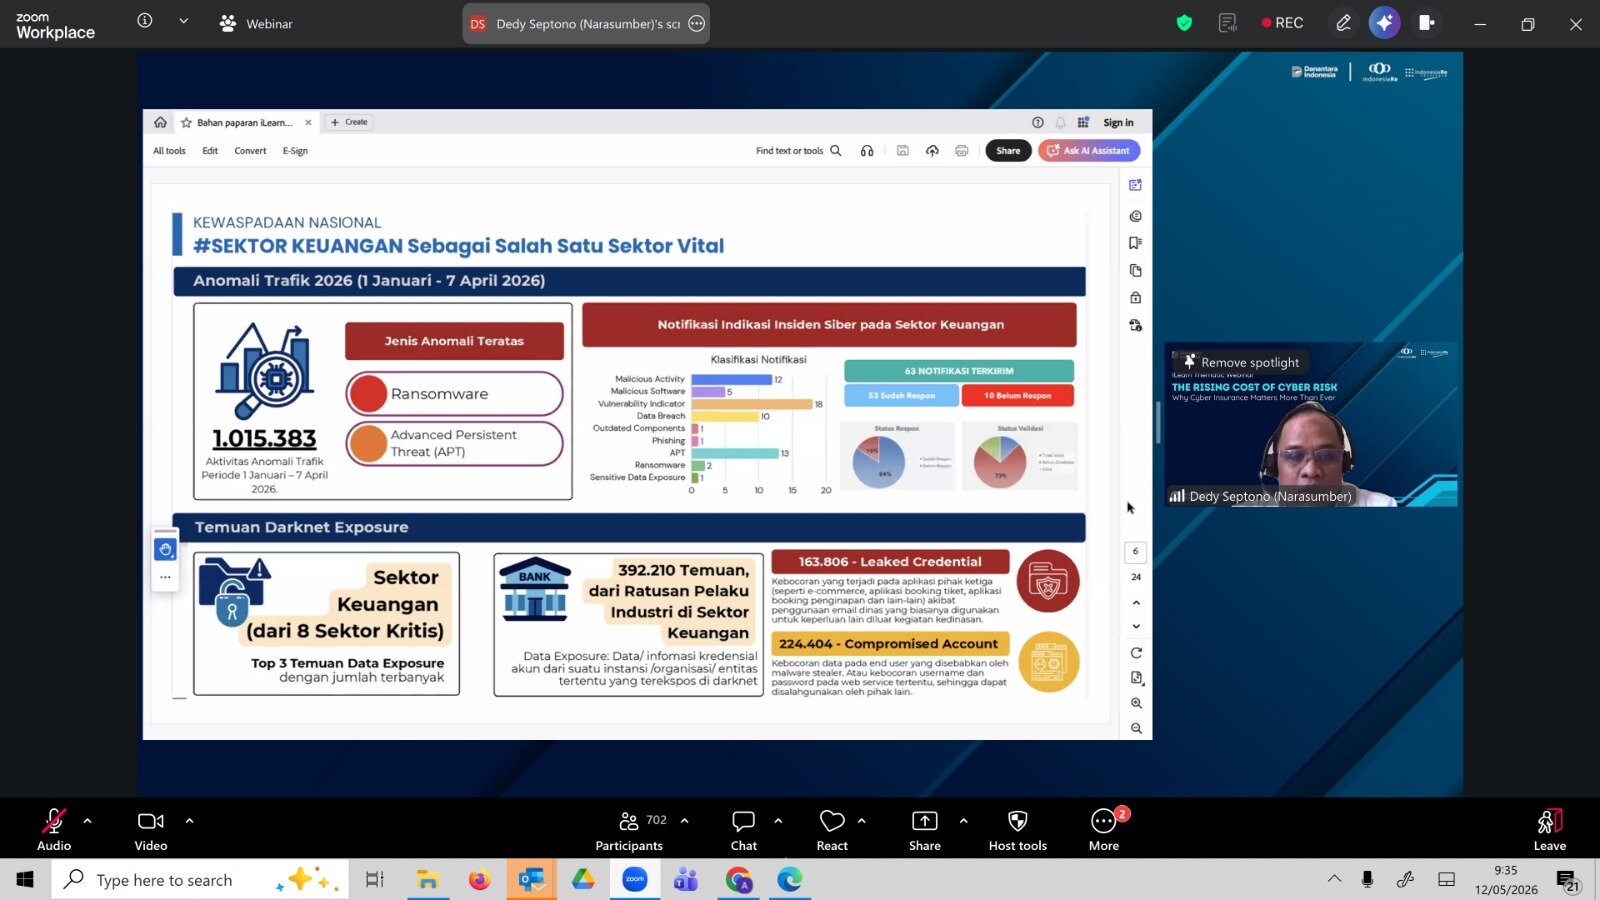Click the REC recording indicator

coord(1282,23)
